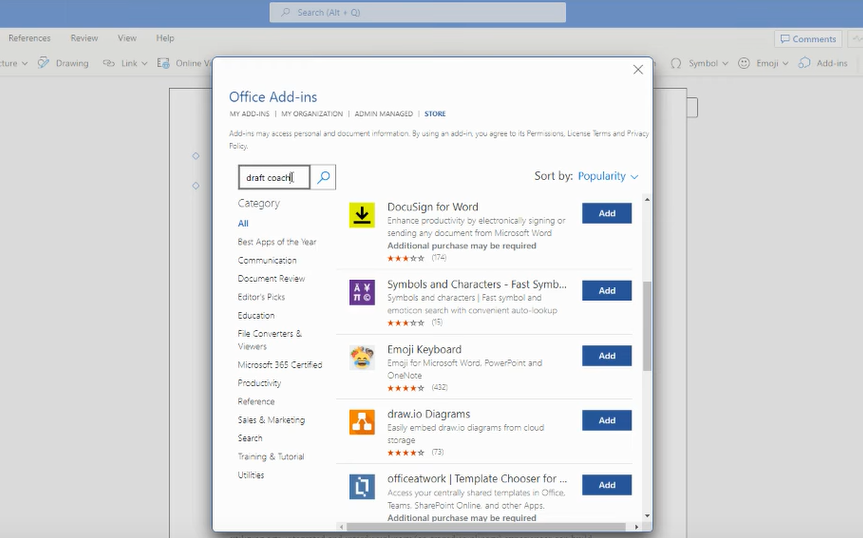This screenshot has width=863, height=538.
Task: Select the Editor's Picks category
Action: (261, 297)
